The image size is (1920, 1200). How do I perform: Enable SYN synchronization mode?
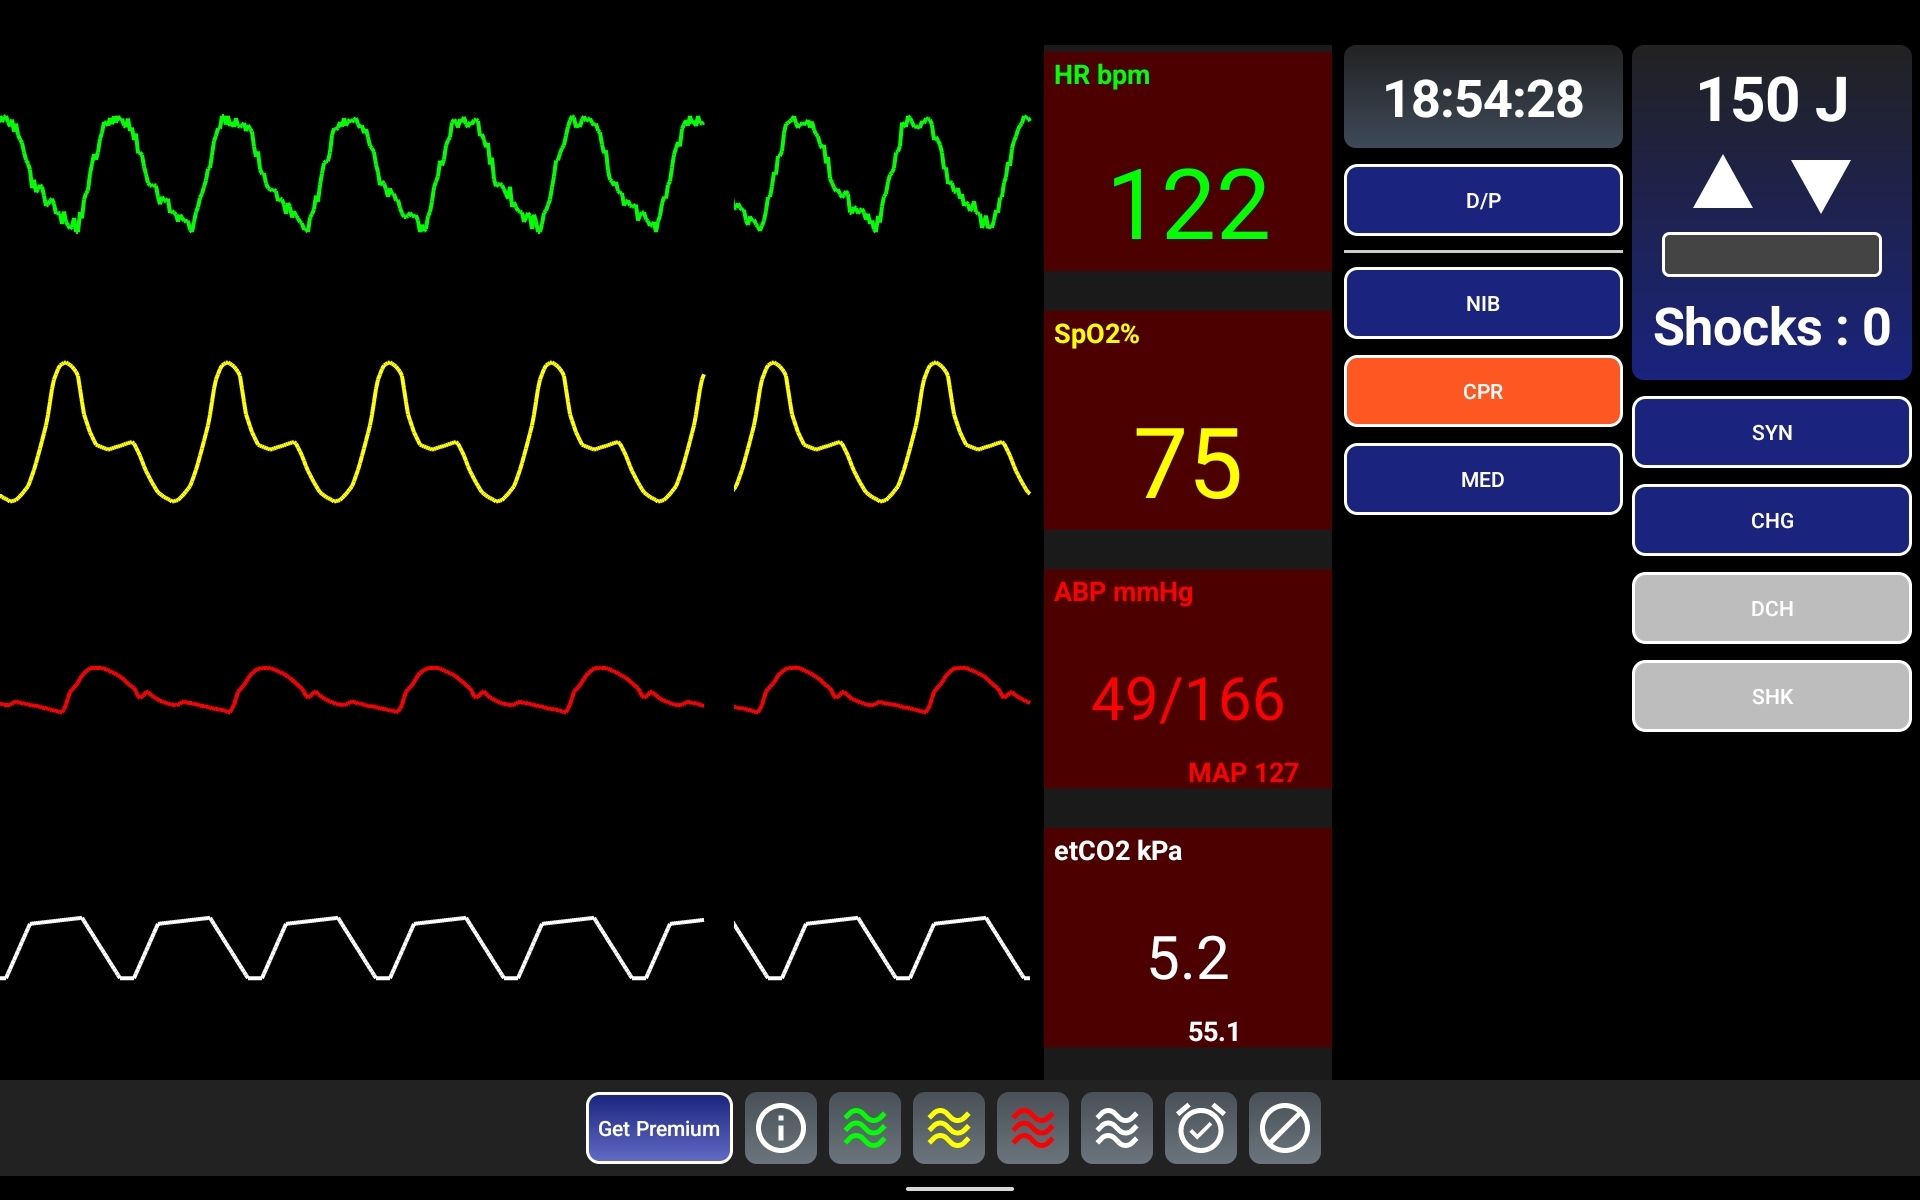(1771, 432)
